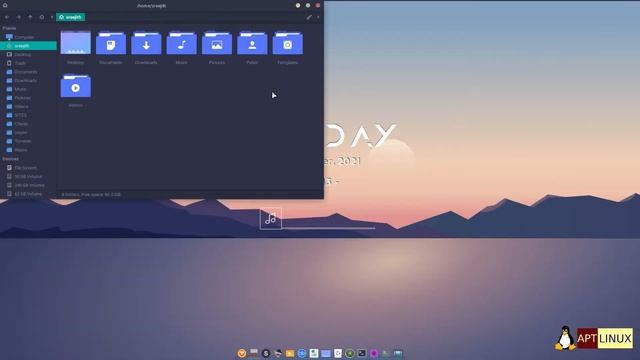Select sreejith home in the sidebar
640x360 pixels.
(x=28, y=46)
